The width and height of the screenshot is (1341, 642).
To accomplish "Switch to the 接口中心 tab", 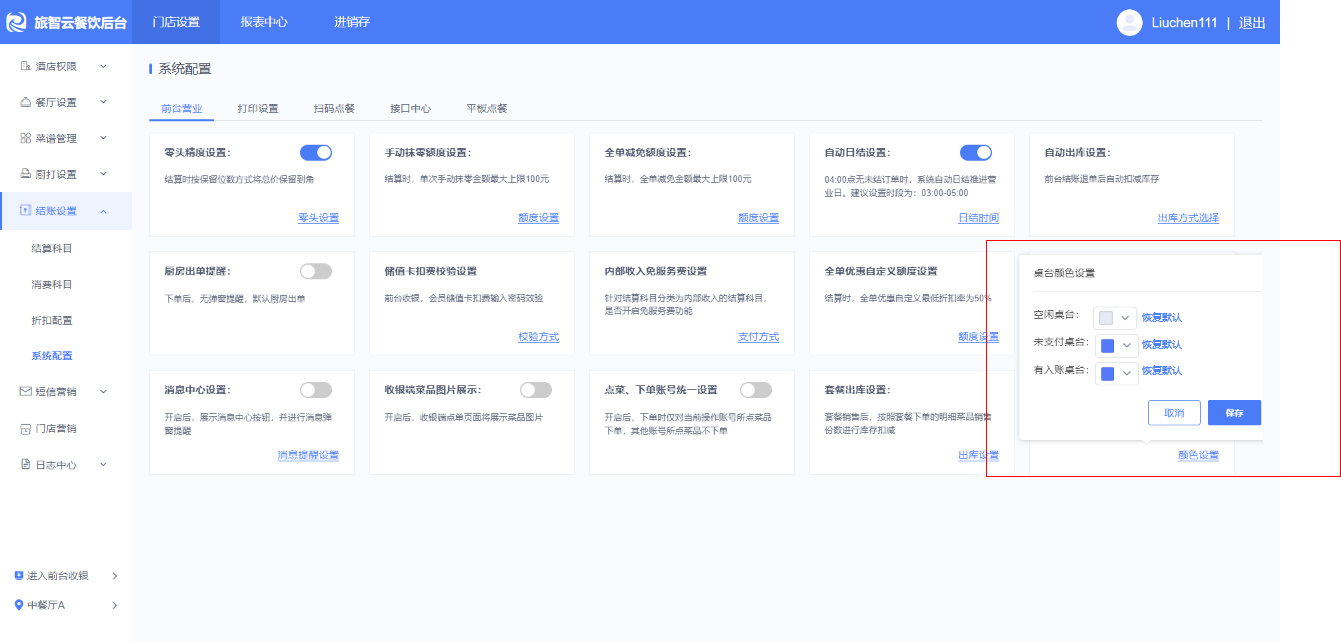I will 410,108.
